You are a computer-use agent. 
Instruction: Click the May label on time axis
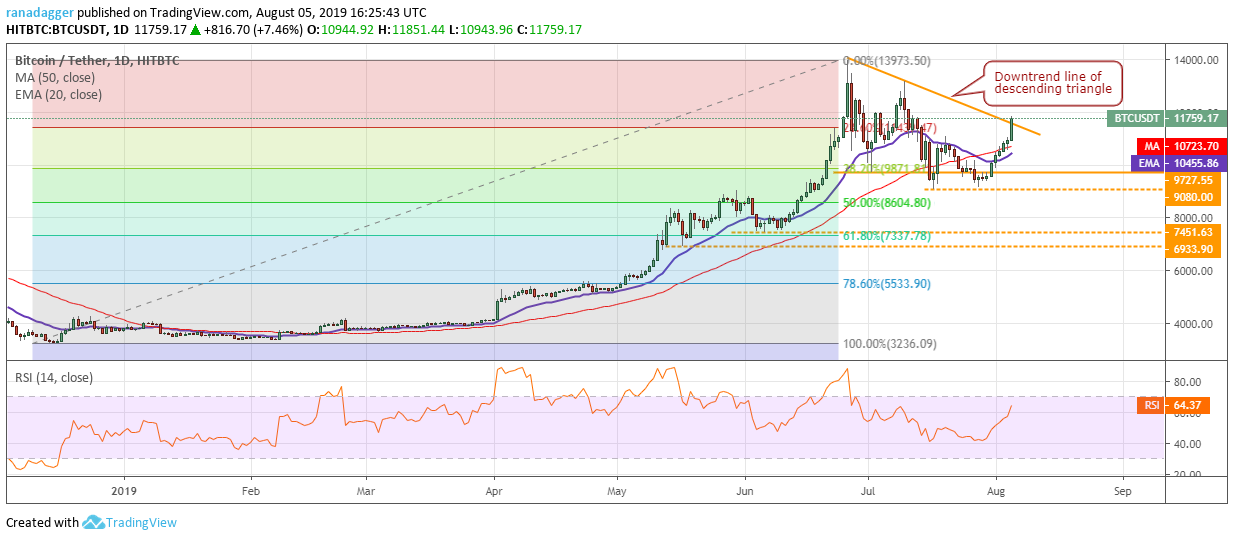coord(618,493)
